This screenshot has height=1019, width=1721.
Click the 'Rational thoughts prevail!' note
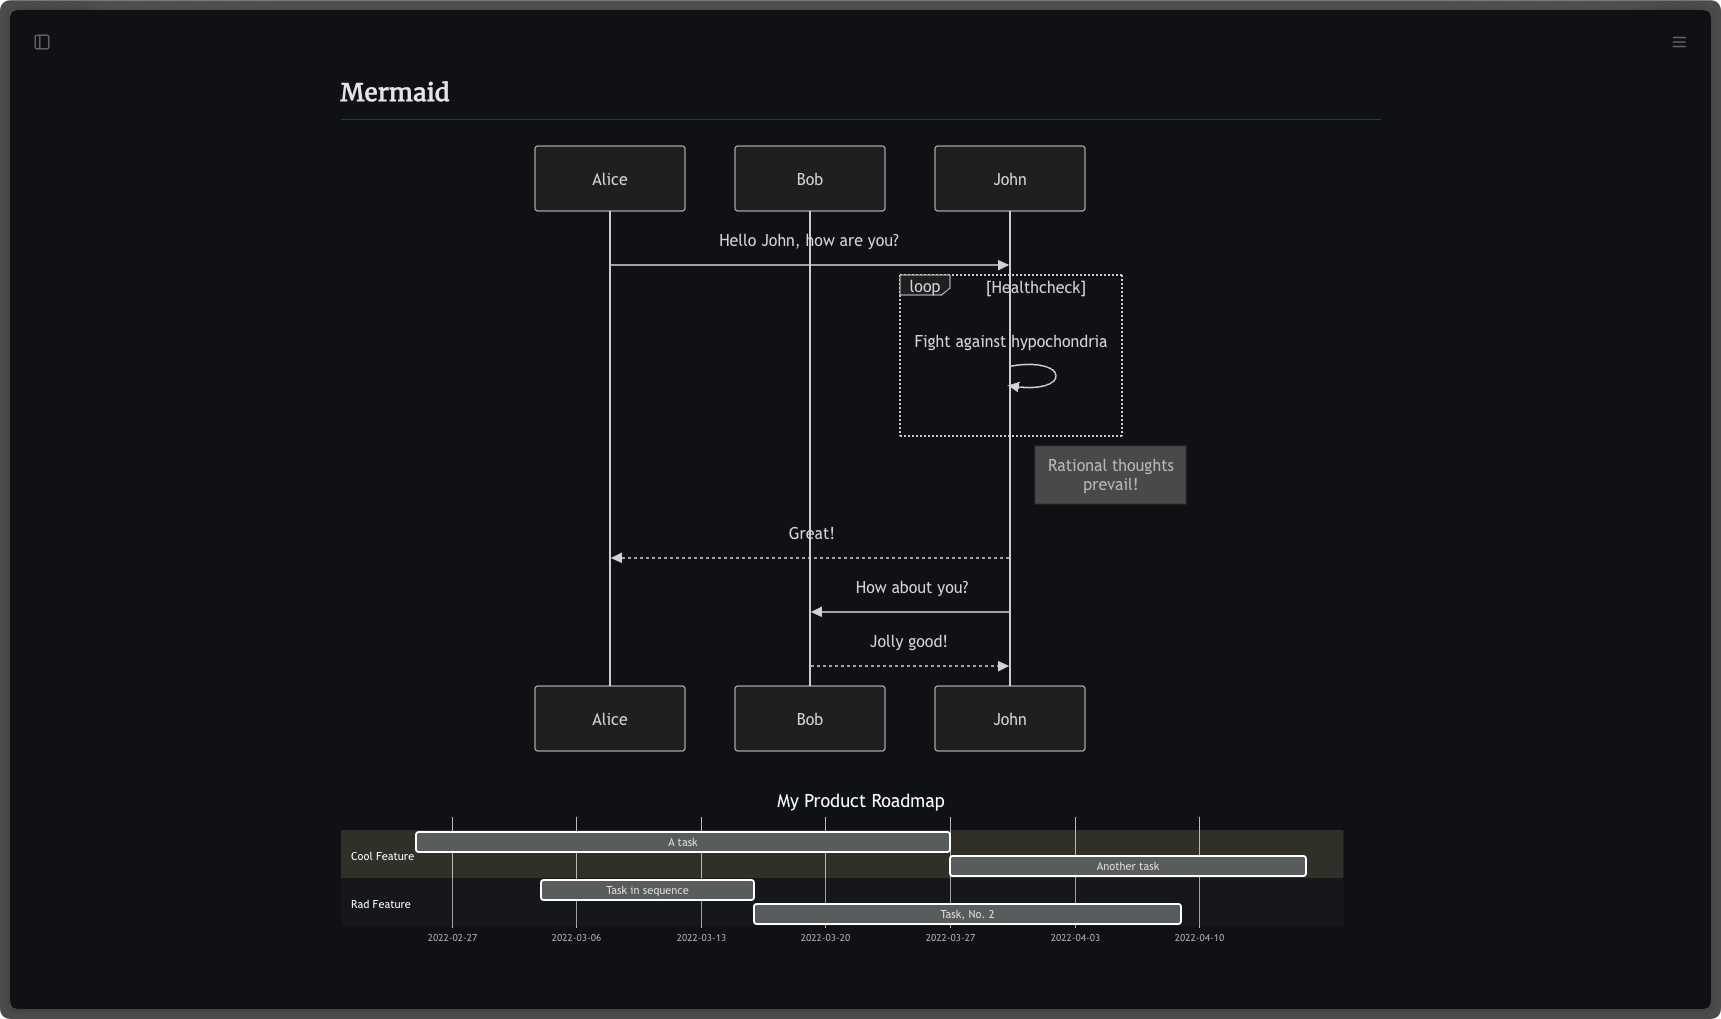tap(1110, 475)
